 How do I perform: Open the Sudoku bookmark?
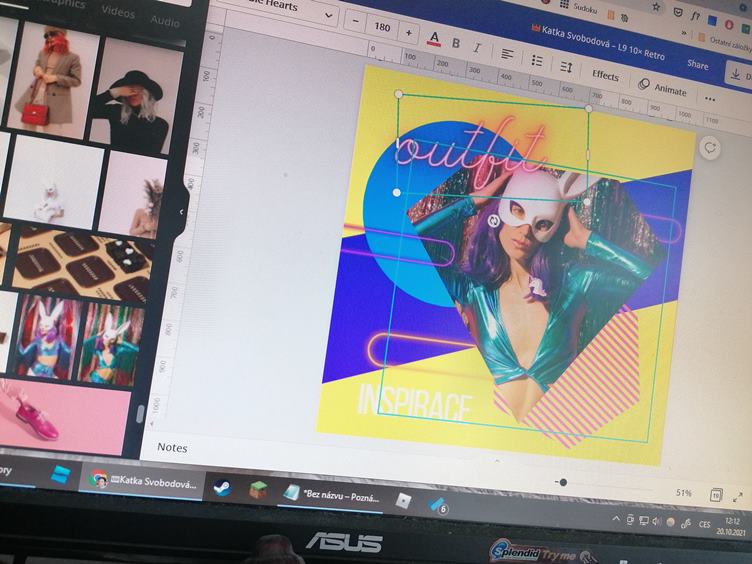[x=579, y=7]
